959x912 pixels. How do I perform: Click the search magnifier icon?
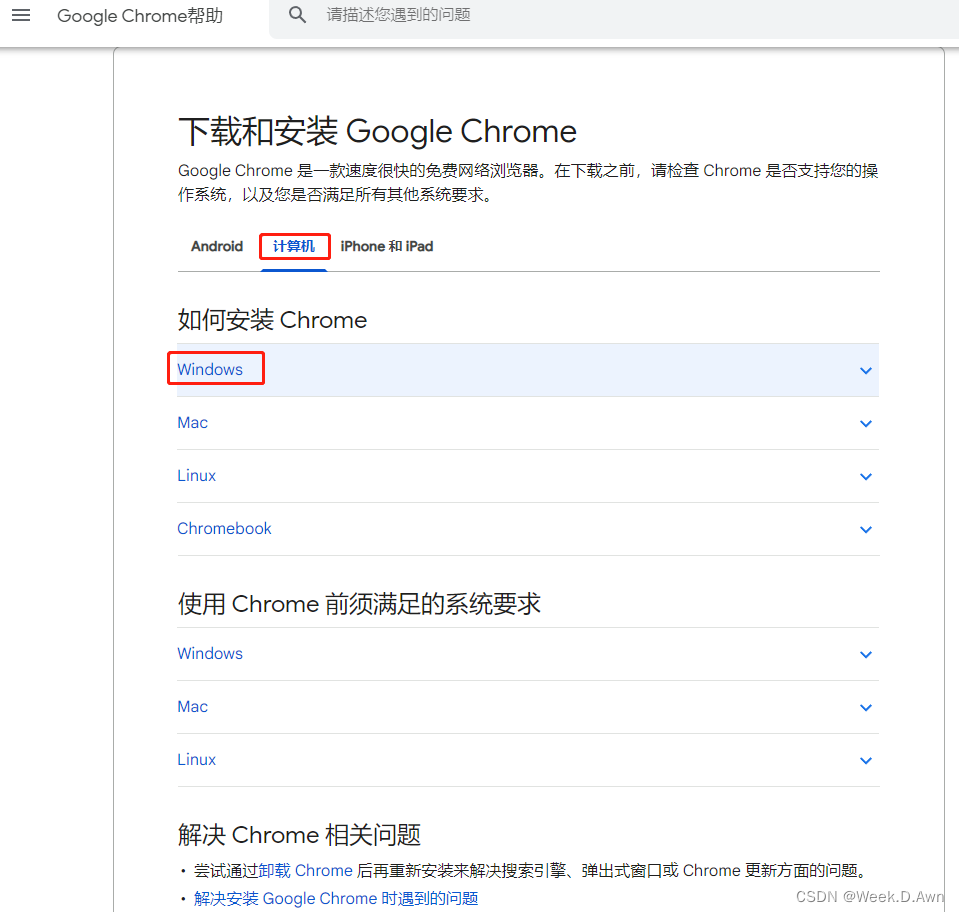pyautogui.click(x=297, y=15)
